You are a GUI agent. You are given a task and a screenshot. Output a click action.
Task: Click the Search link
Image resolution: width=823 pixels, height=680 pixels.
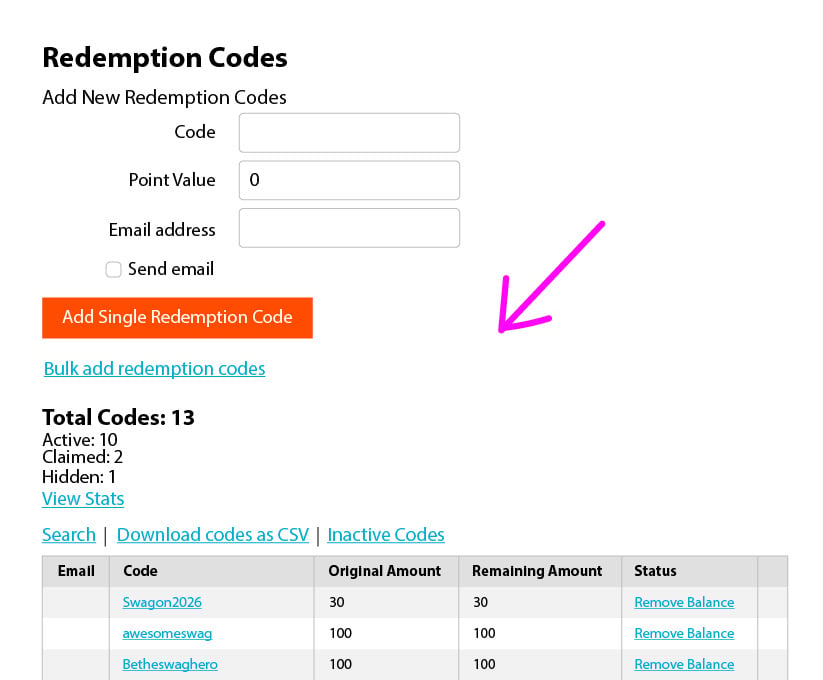(69, 535)
